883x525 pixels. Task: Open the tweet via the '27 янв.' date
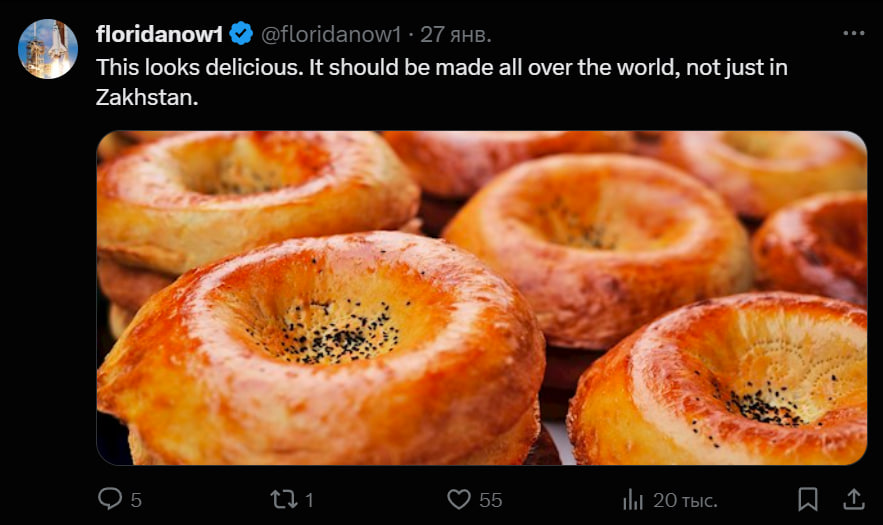[455, 34]
